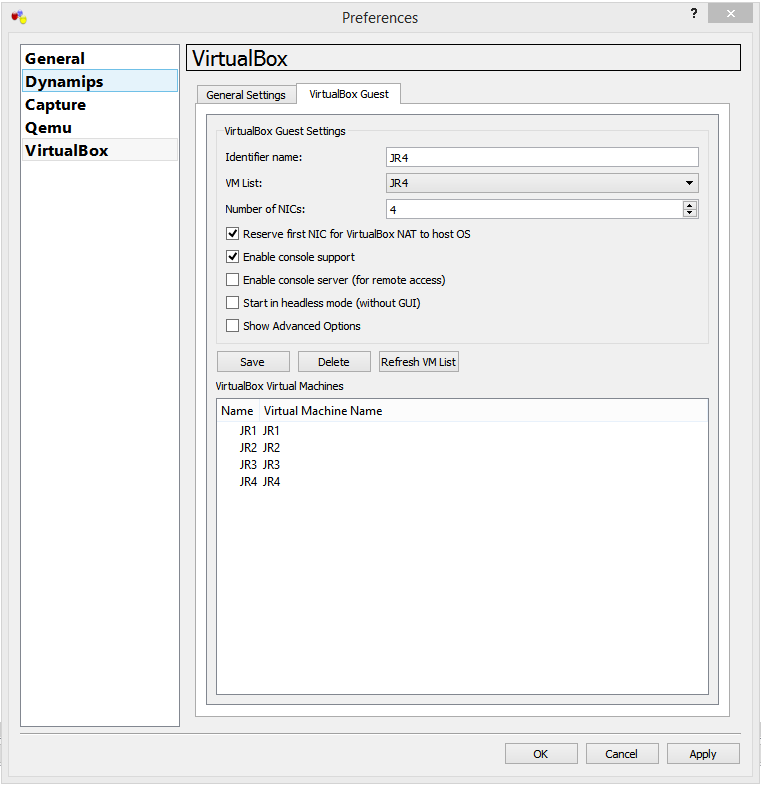Click the Delete button
This screenshot has height=786, width=761.
click(334, 361)
